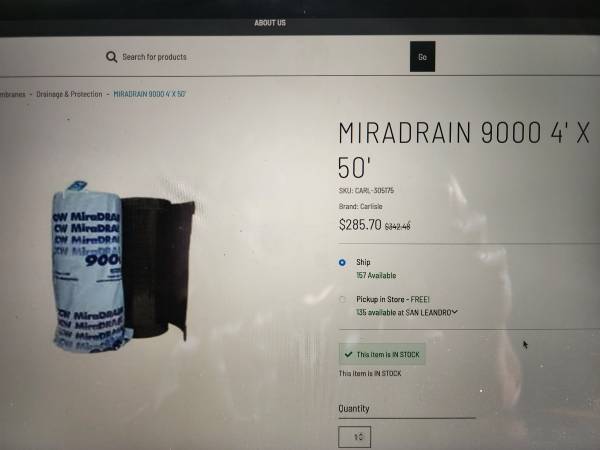The width and height of the screenshot is (600, 450).
Task: Click the Miradrain product roll image
Action: point(123,267)
